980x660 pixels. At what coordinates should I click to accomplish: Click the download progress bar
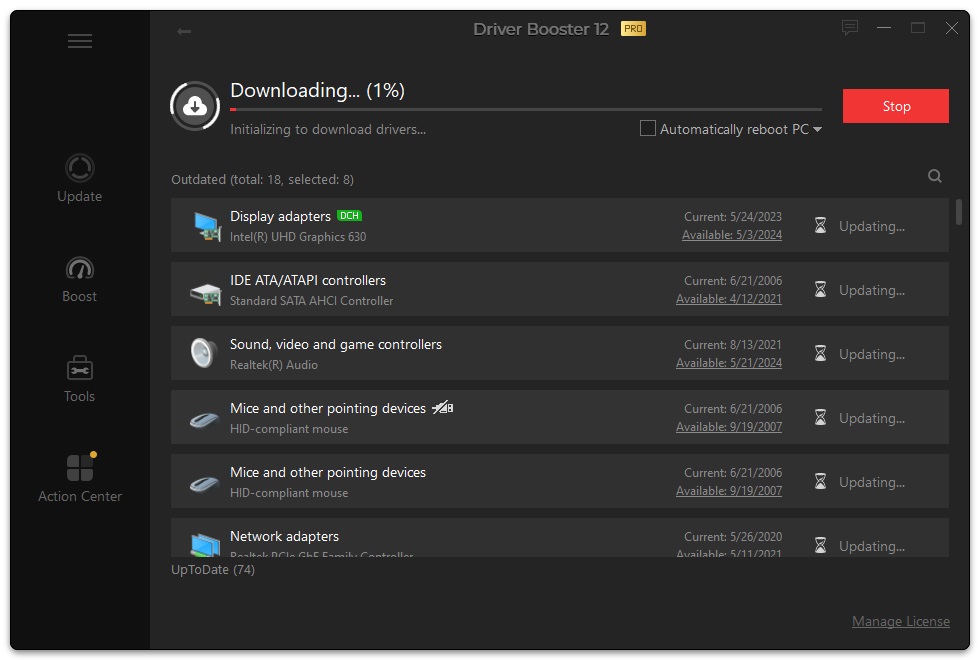click(526, 109)
